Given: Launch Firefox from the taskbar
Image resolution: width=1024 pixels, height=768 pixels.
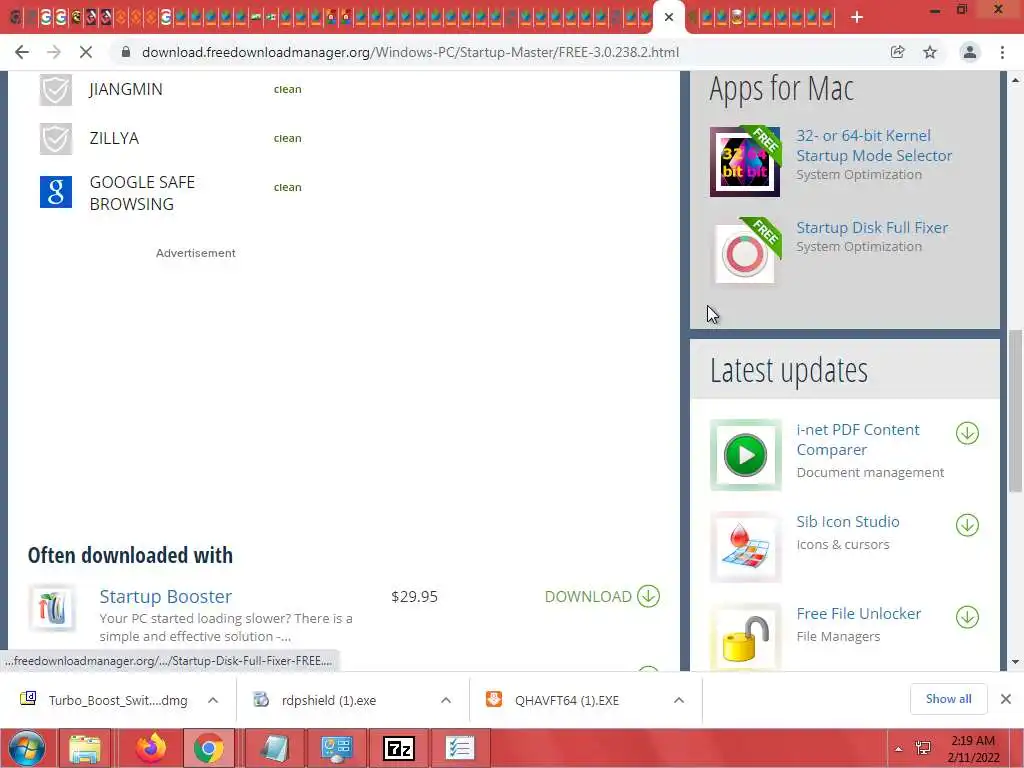Looking at the screenshot, I should (151, 748).
